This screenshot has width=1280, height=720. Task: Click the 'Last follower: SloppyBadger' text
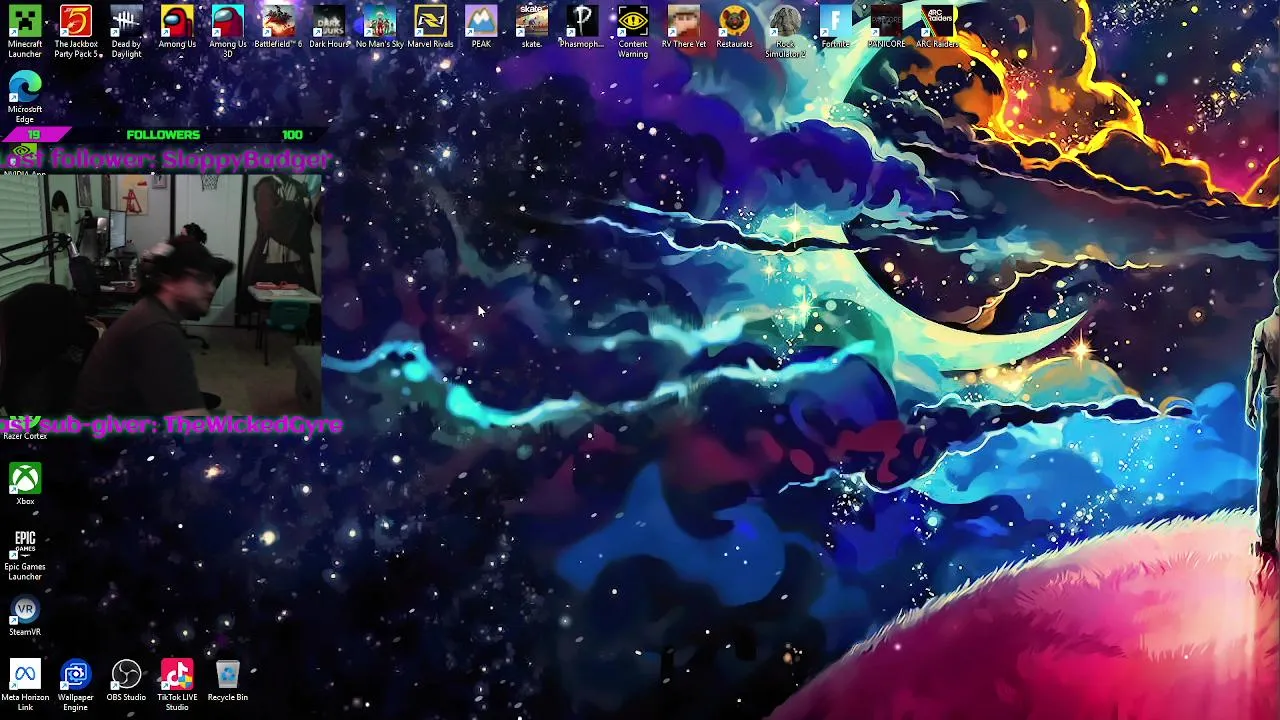coord(165,159)
